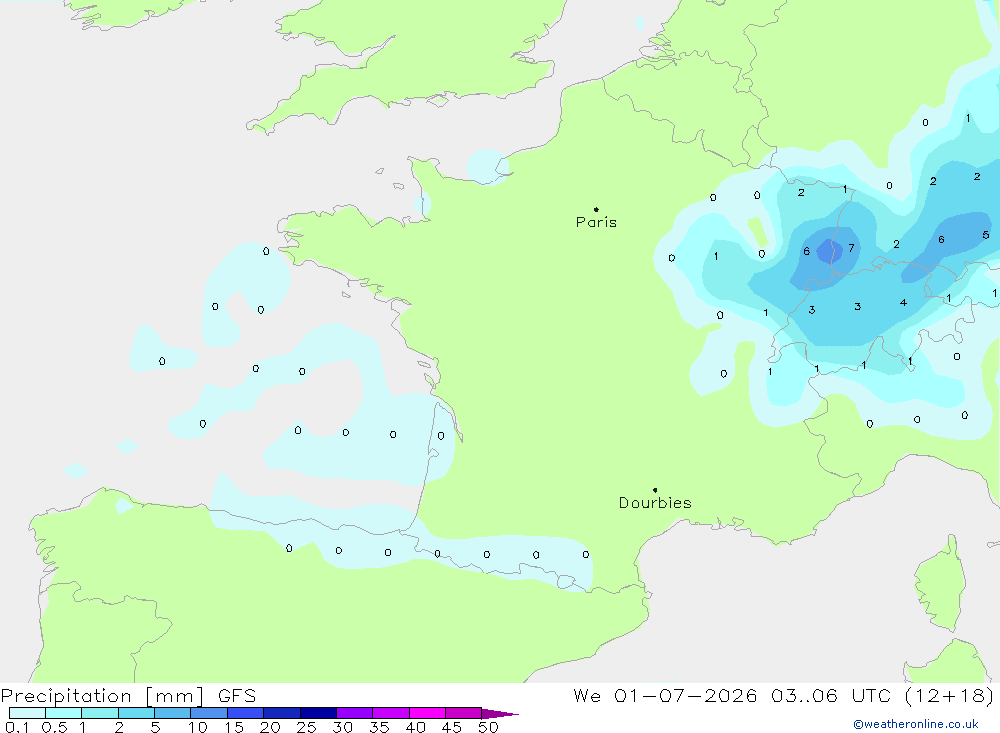Pick the 0.1–0.5 mm legend swatch
1000x733 pixels.
(27, 713)
